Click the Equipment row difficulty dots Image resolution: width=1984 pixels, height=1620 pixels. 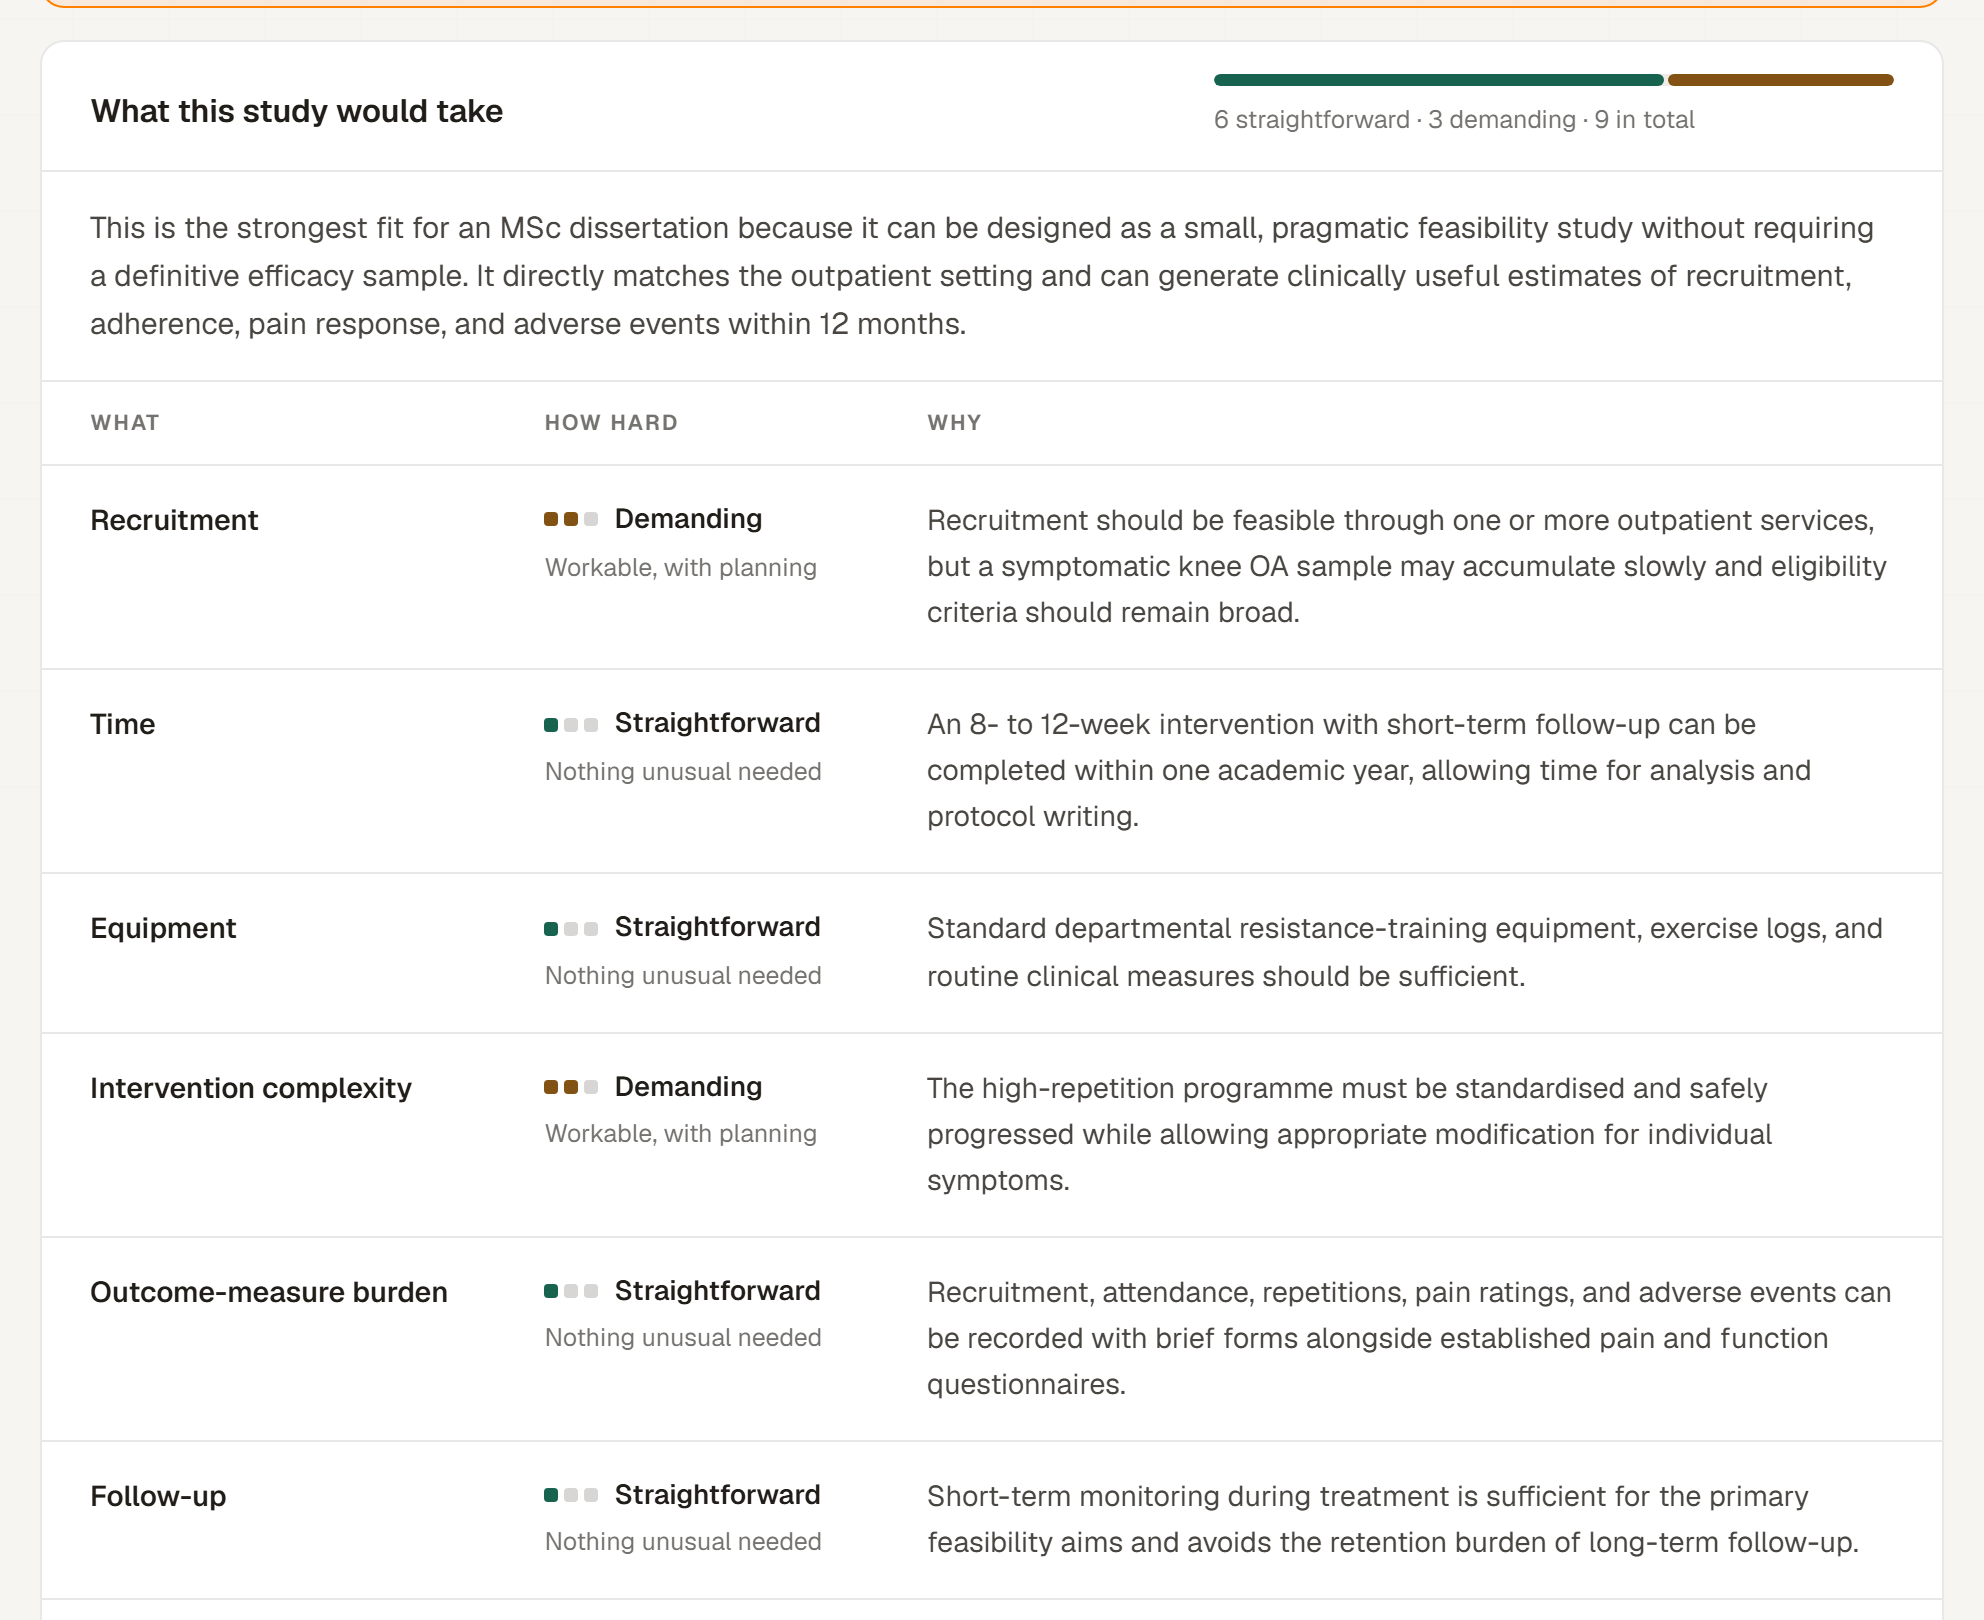coord(571,928)
